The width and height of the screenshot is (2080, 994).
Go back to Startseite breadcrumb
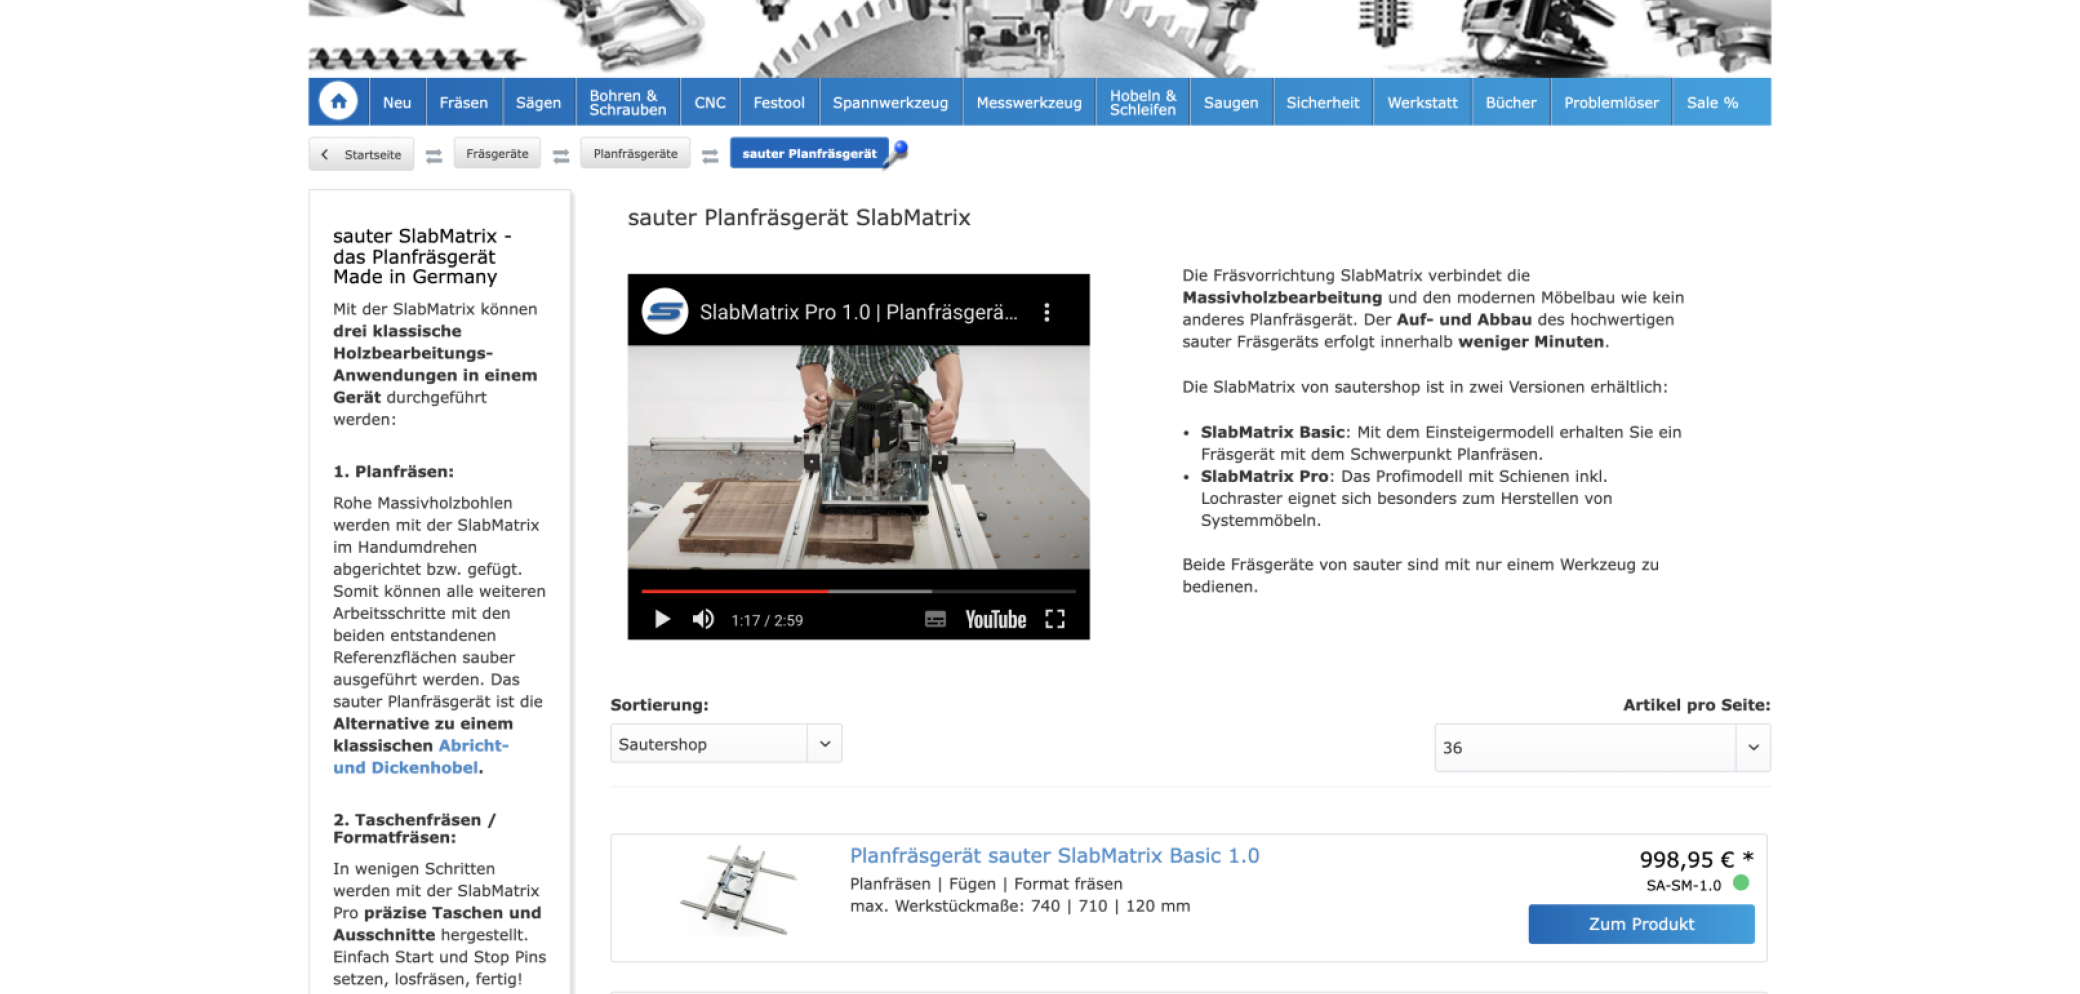pyautogui.click(x=362, y=155)
